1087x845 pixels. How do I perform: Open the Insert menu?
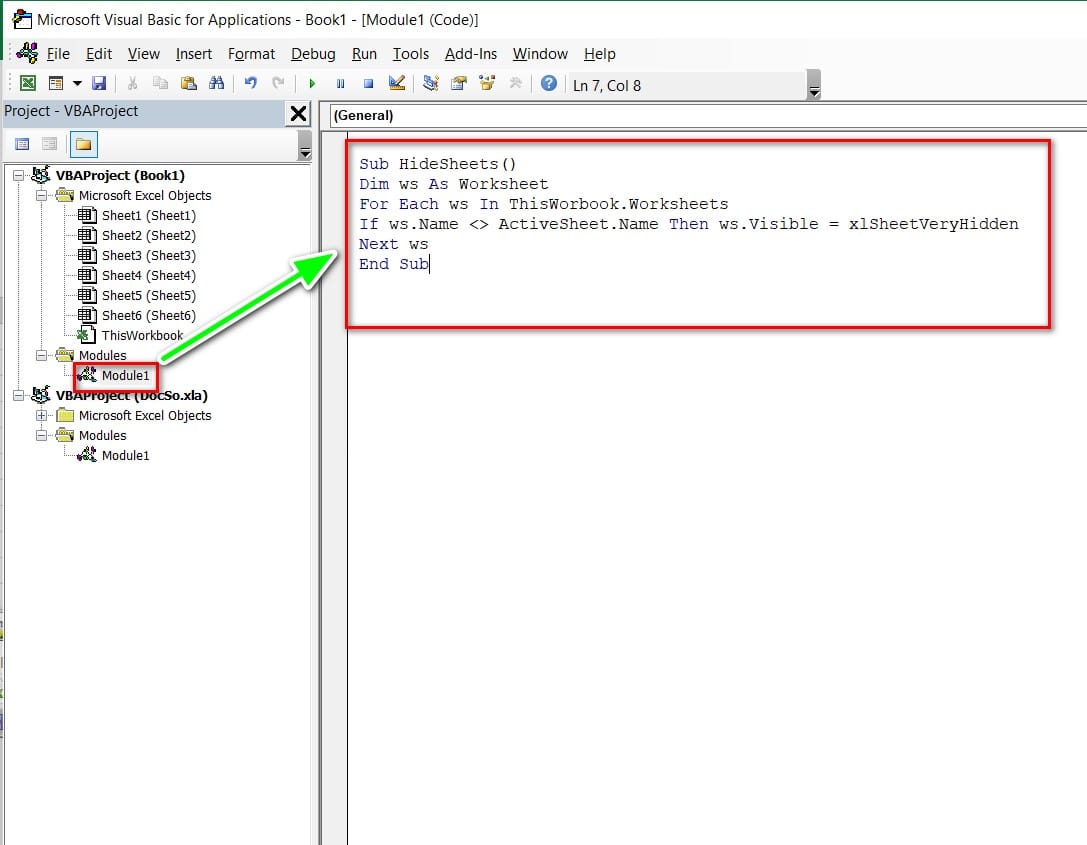point(193,54)
